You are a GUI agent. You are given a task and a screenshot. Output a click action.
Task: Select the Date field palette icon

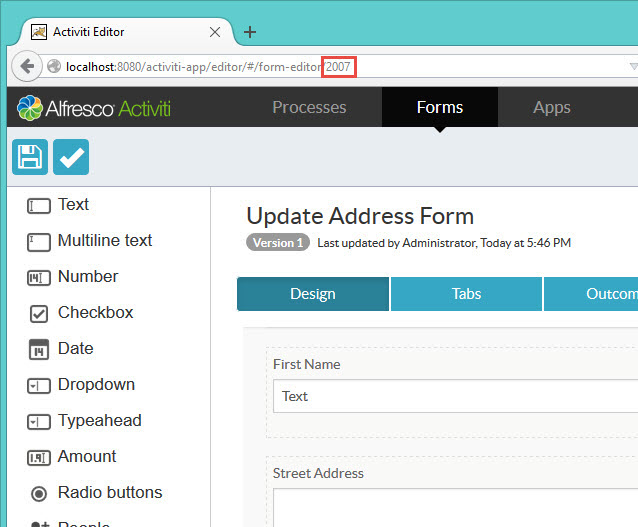pyautogui.click(x=39, y=350)
